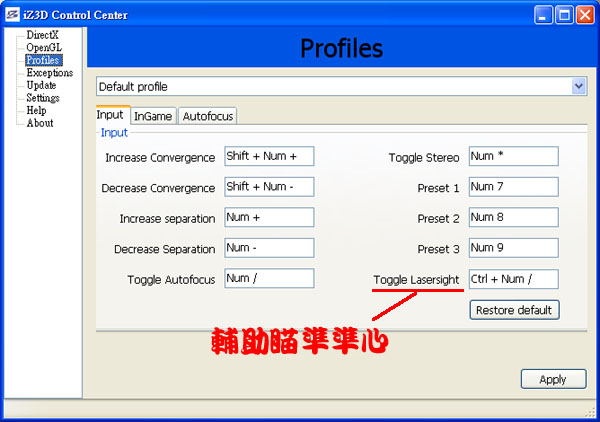The width and height of the screenshot is (600, 422).
Task: Go to Update in the sidebar
Action: [x=41, y=85]
